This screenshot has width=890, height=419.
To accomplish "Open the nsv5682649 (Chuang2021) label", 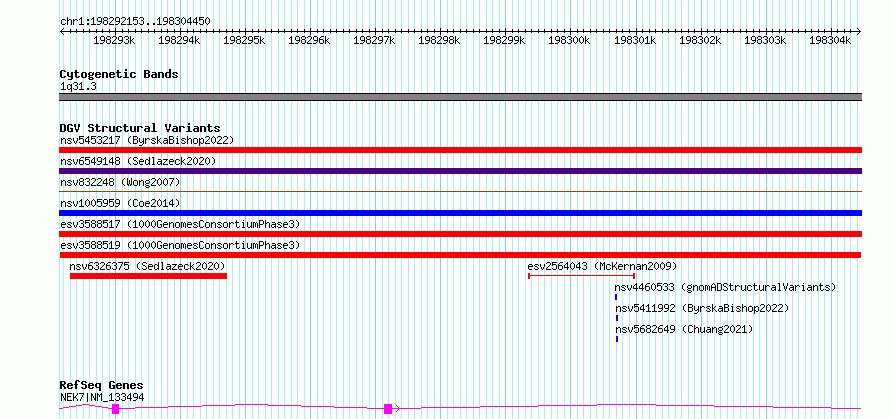I will (x=685, y=329).
